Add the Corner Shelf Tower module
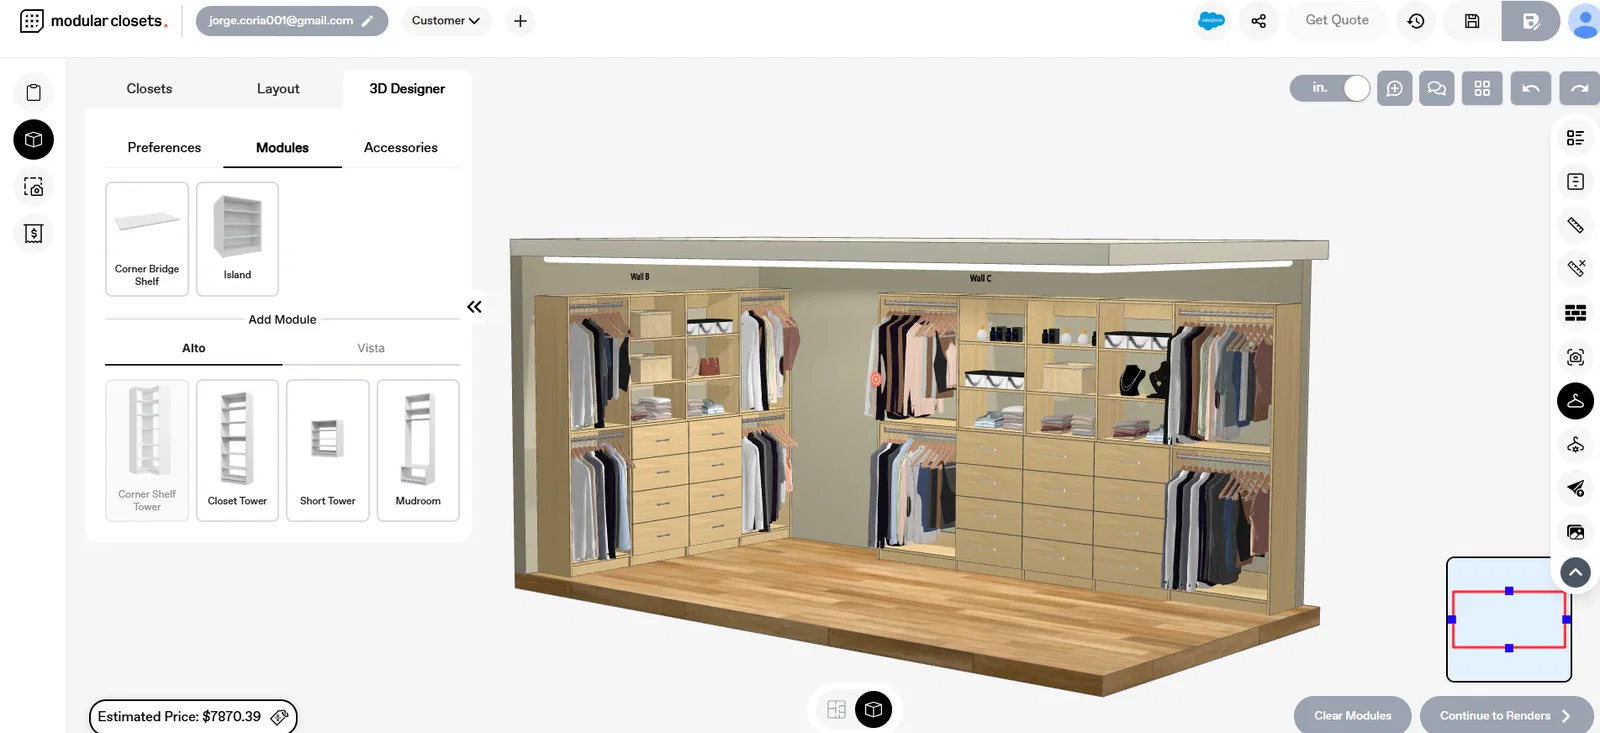 pos(147,451)
